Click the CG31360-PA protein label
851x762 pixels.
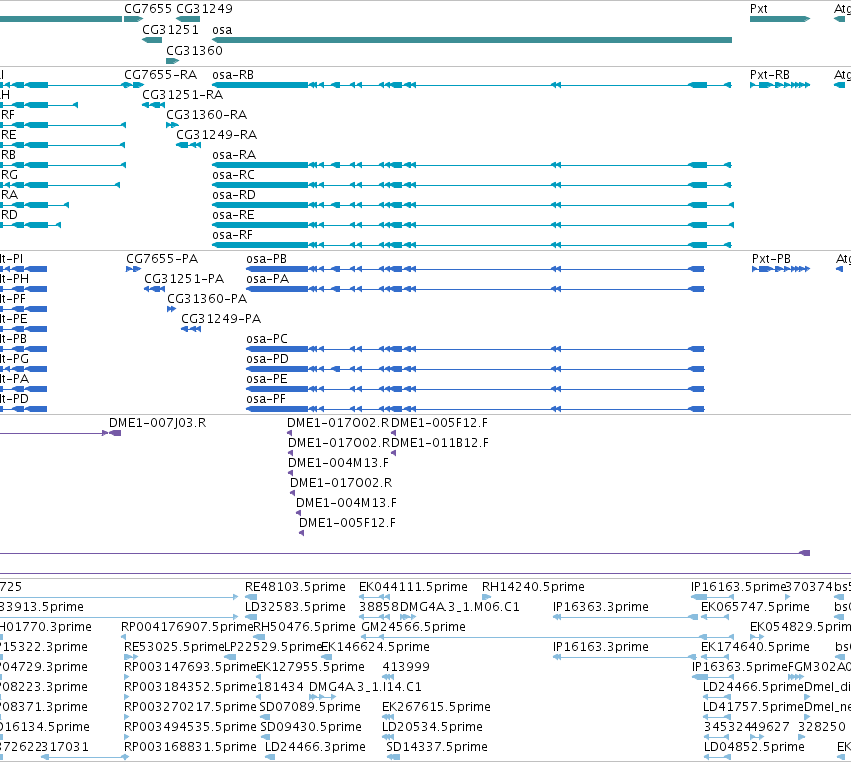click(207, 299)
